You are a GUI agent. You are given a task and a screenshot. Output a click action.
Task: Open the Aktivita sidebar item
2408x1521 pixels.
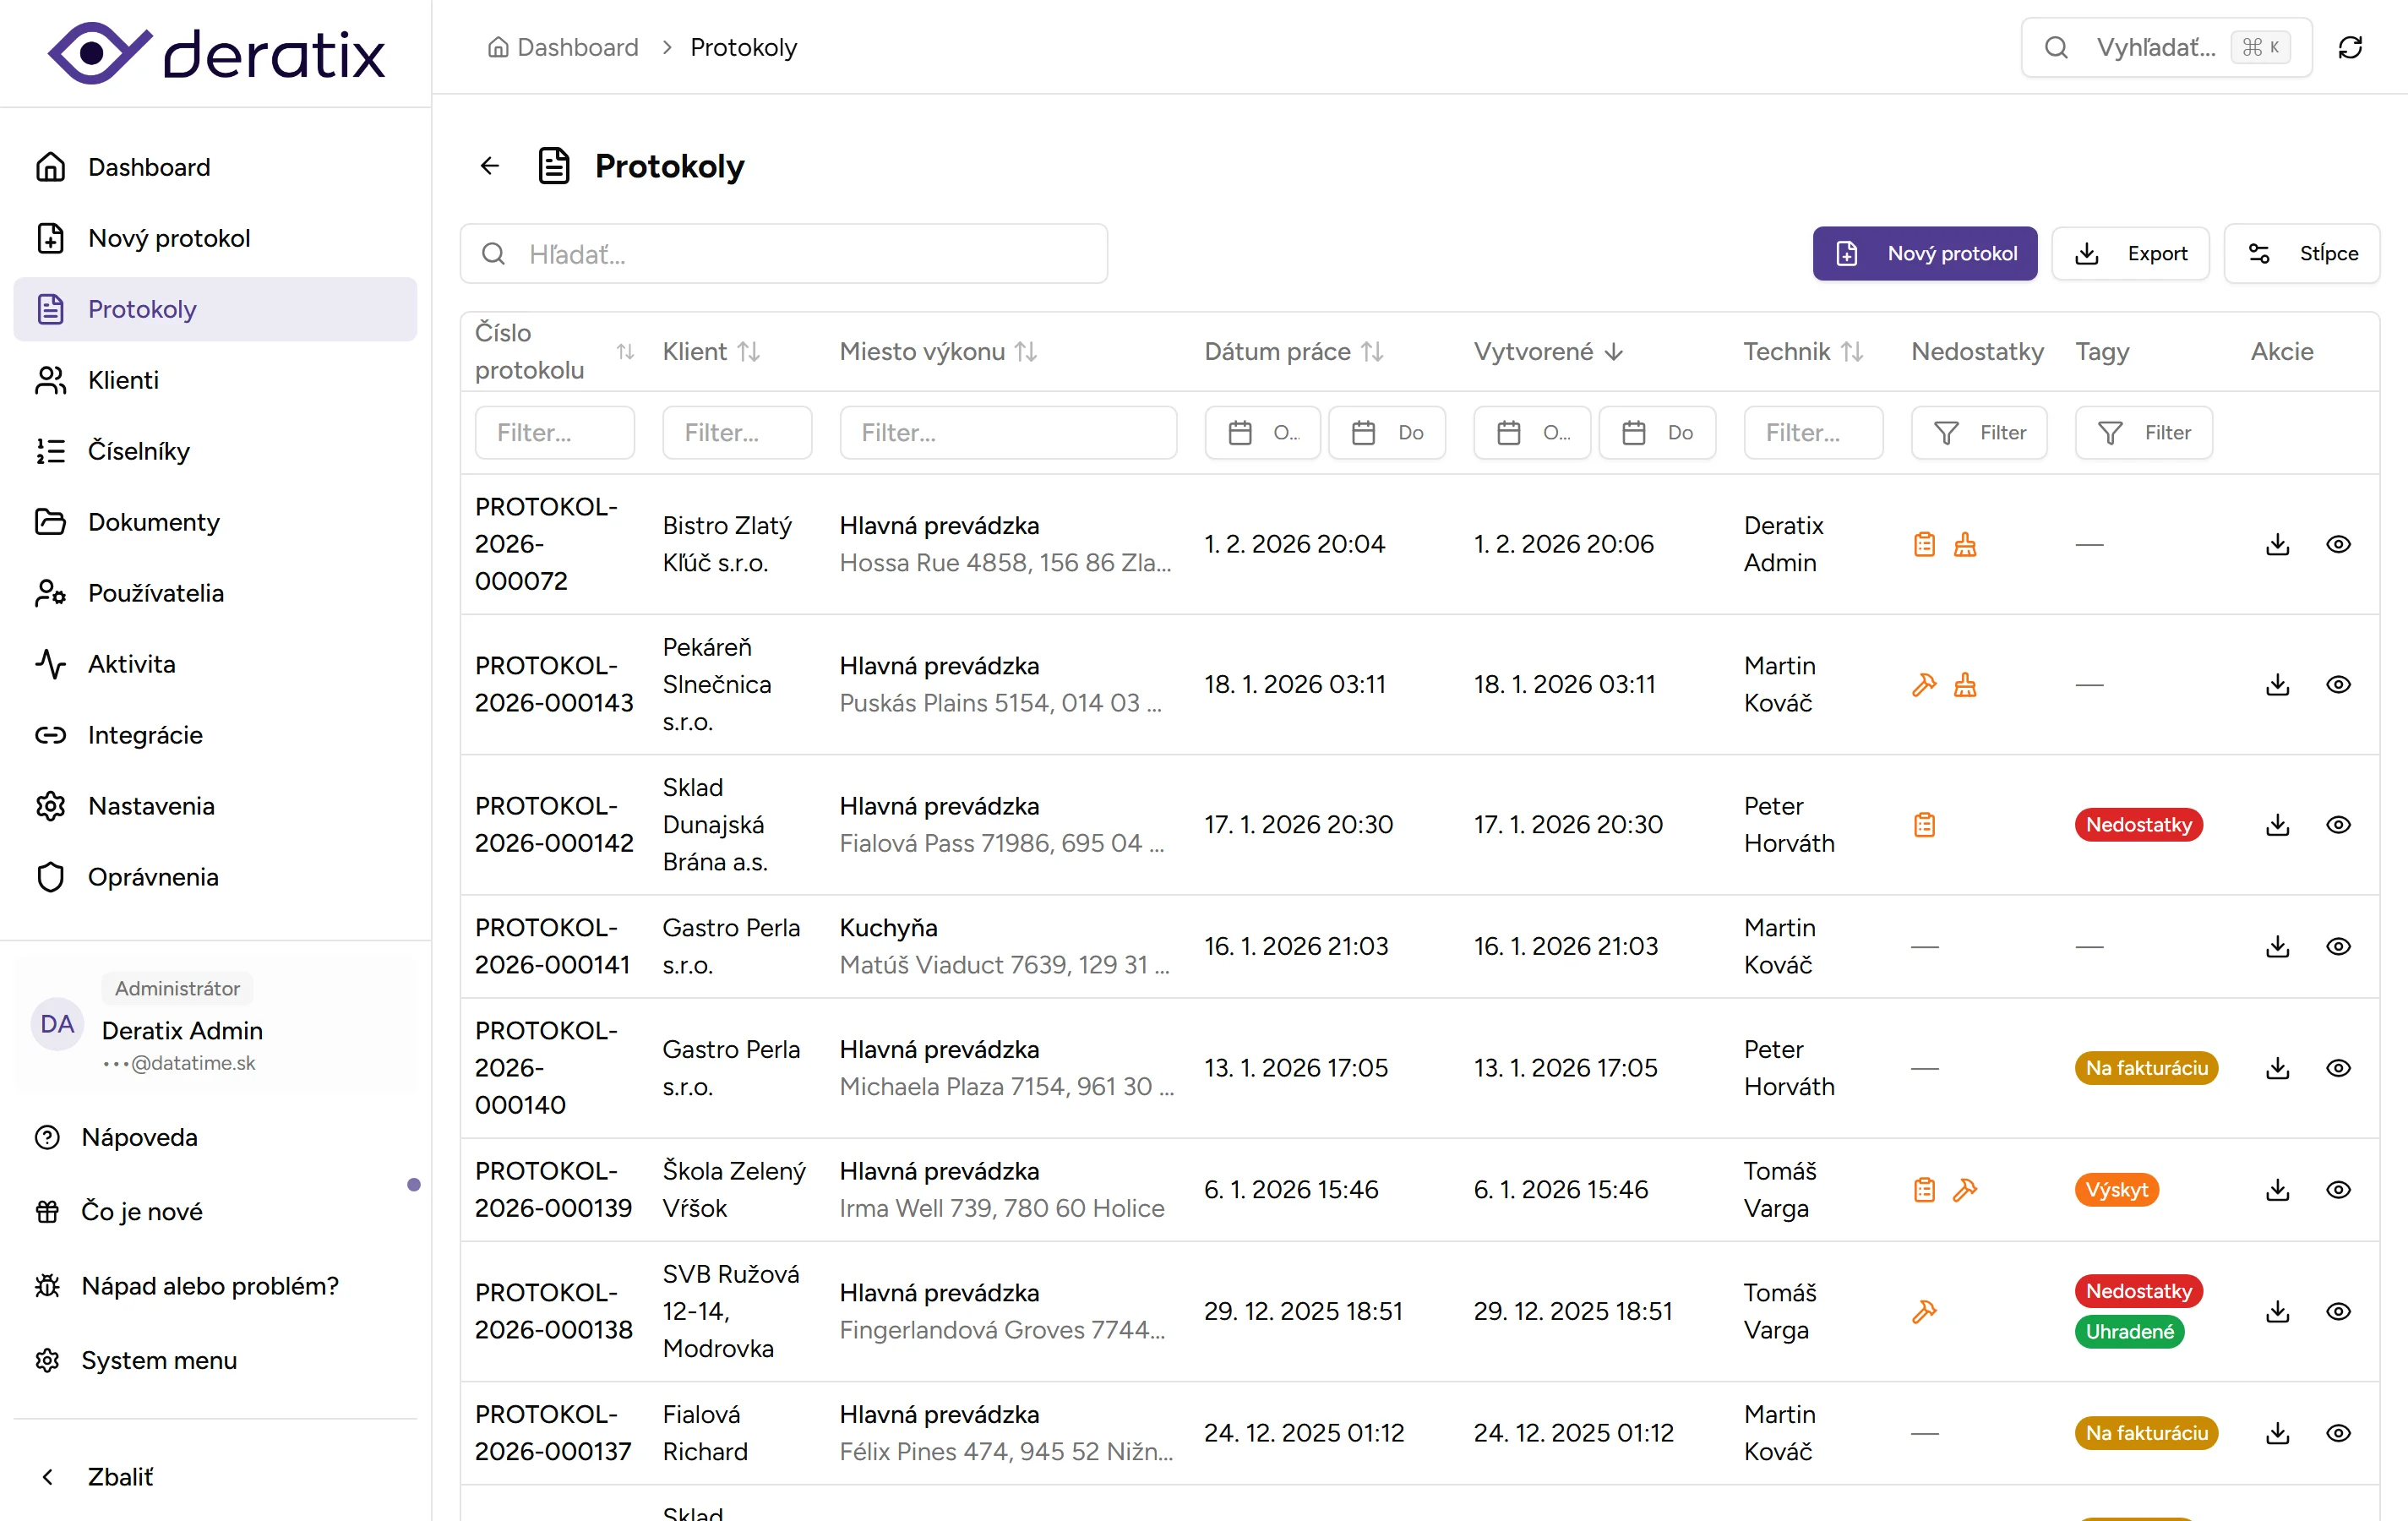(x=131, y=664)
